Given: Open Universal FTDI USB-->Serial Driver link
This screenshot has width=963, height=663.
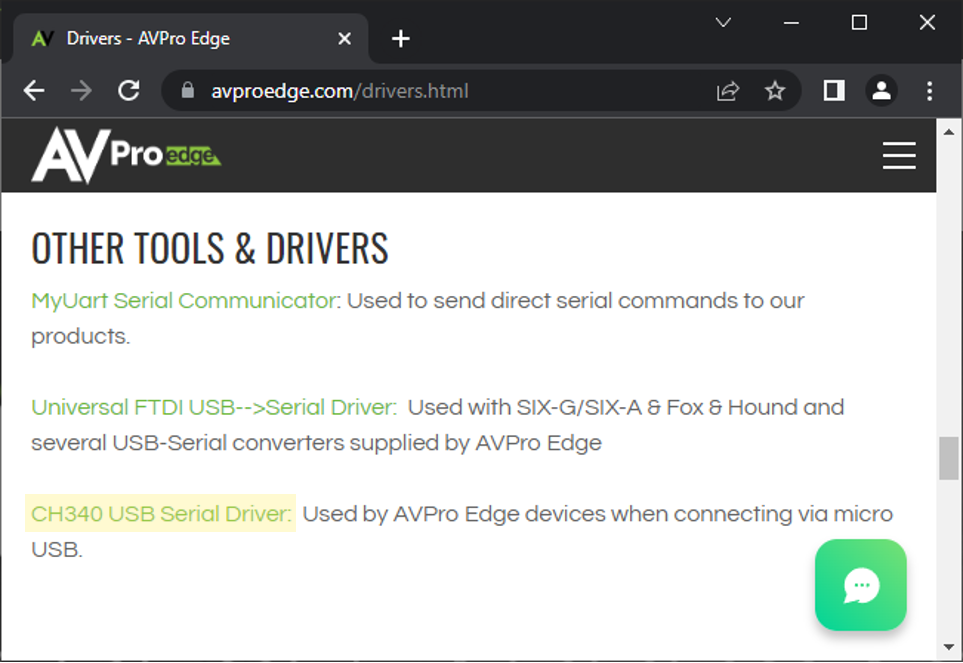Looking at the screenshot, I should (213, 408).
